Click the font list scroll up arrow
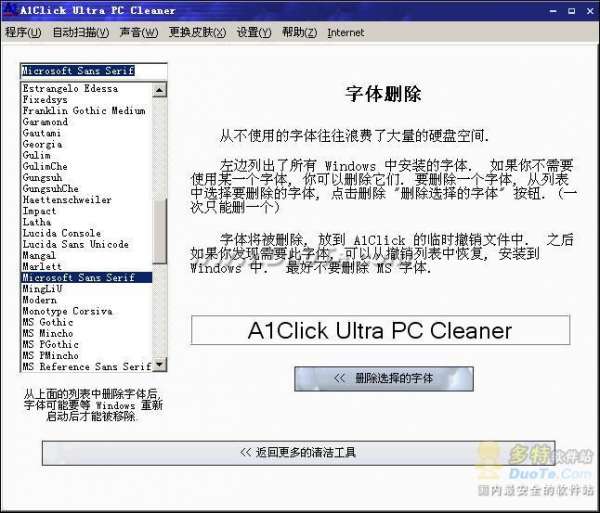600x513 pixels. click(159, 90)
